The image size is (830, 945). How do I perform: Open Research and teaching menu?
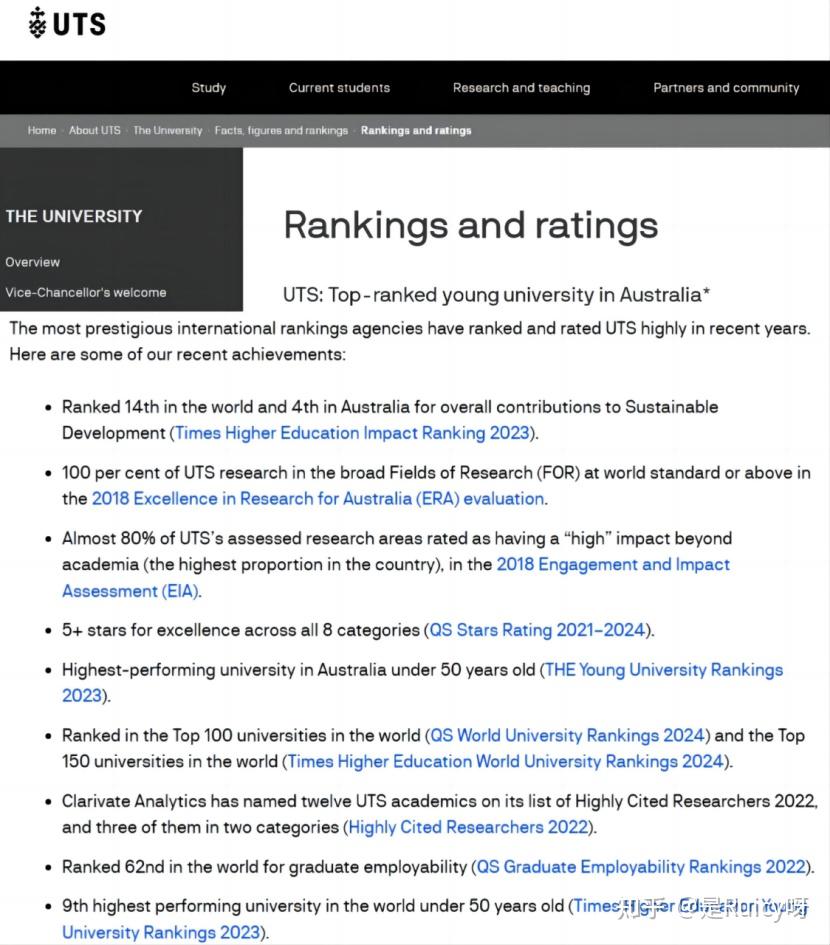pos(521,88)
